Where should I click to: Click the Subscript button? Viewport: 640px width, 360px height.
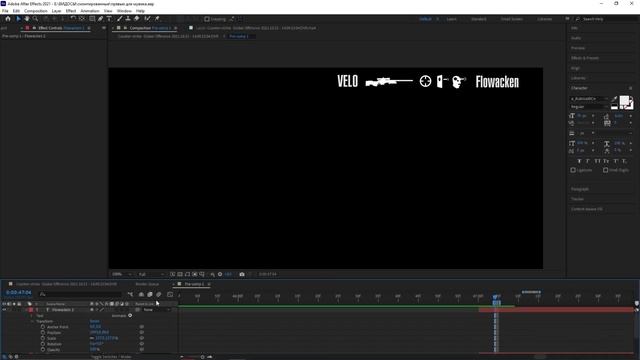tap(624, 161)
